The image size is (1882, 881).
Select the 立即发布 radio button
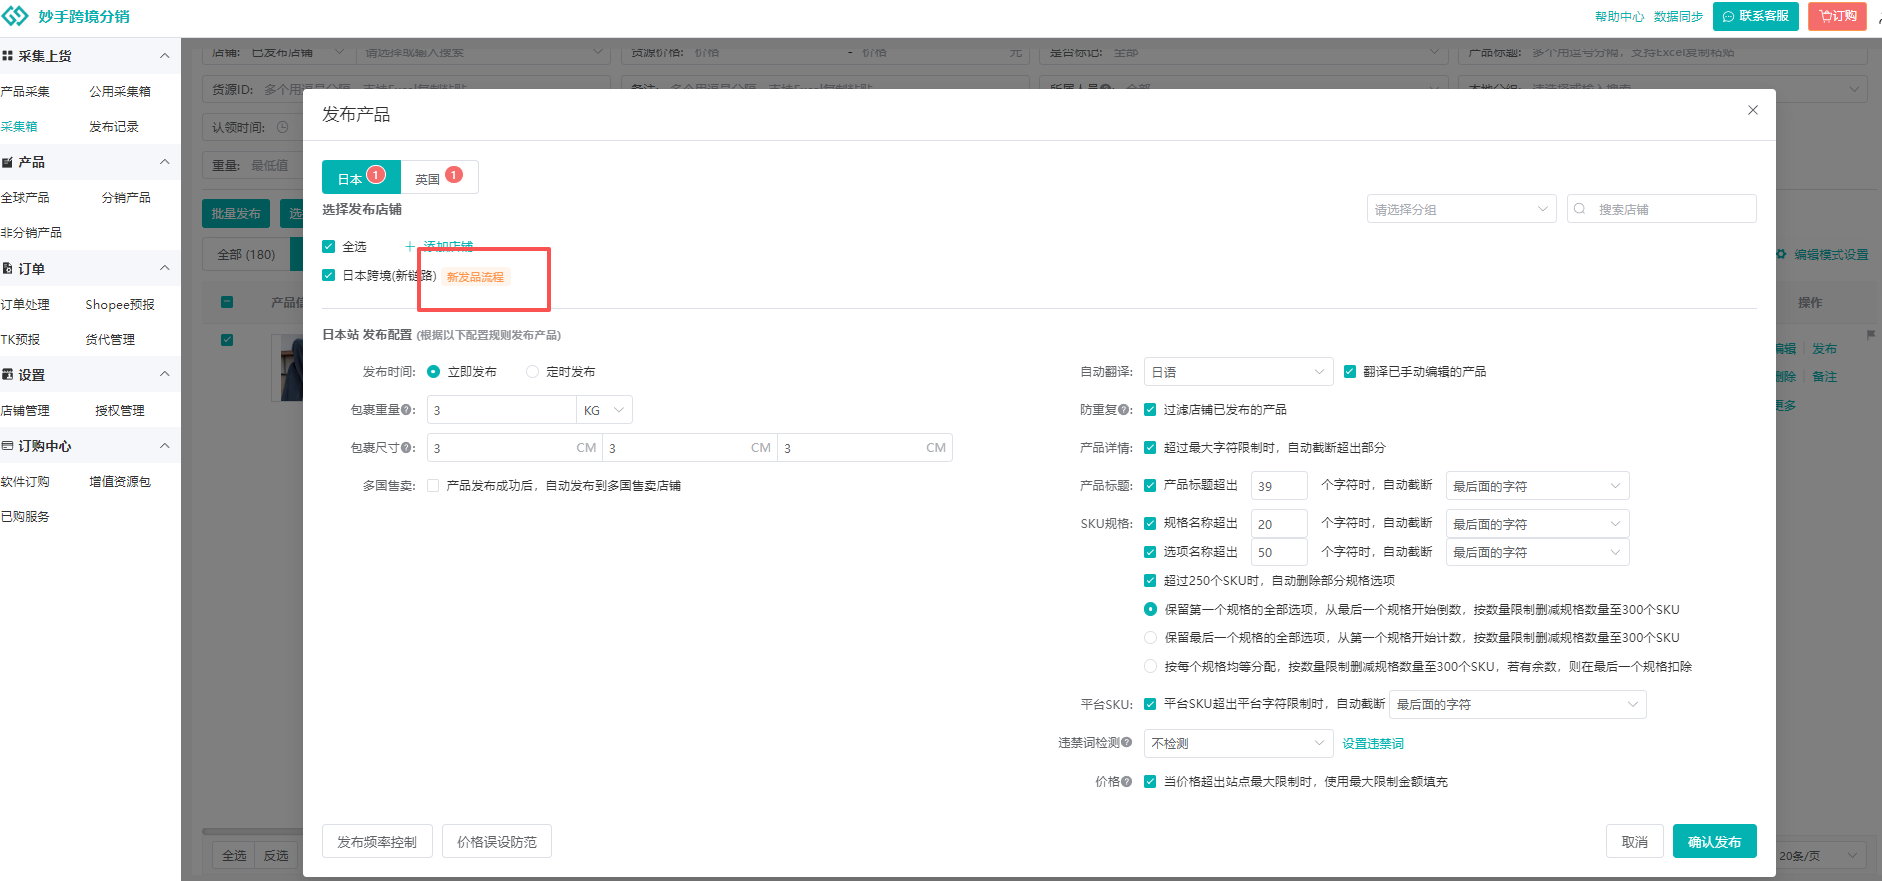434,372
